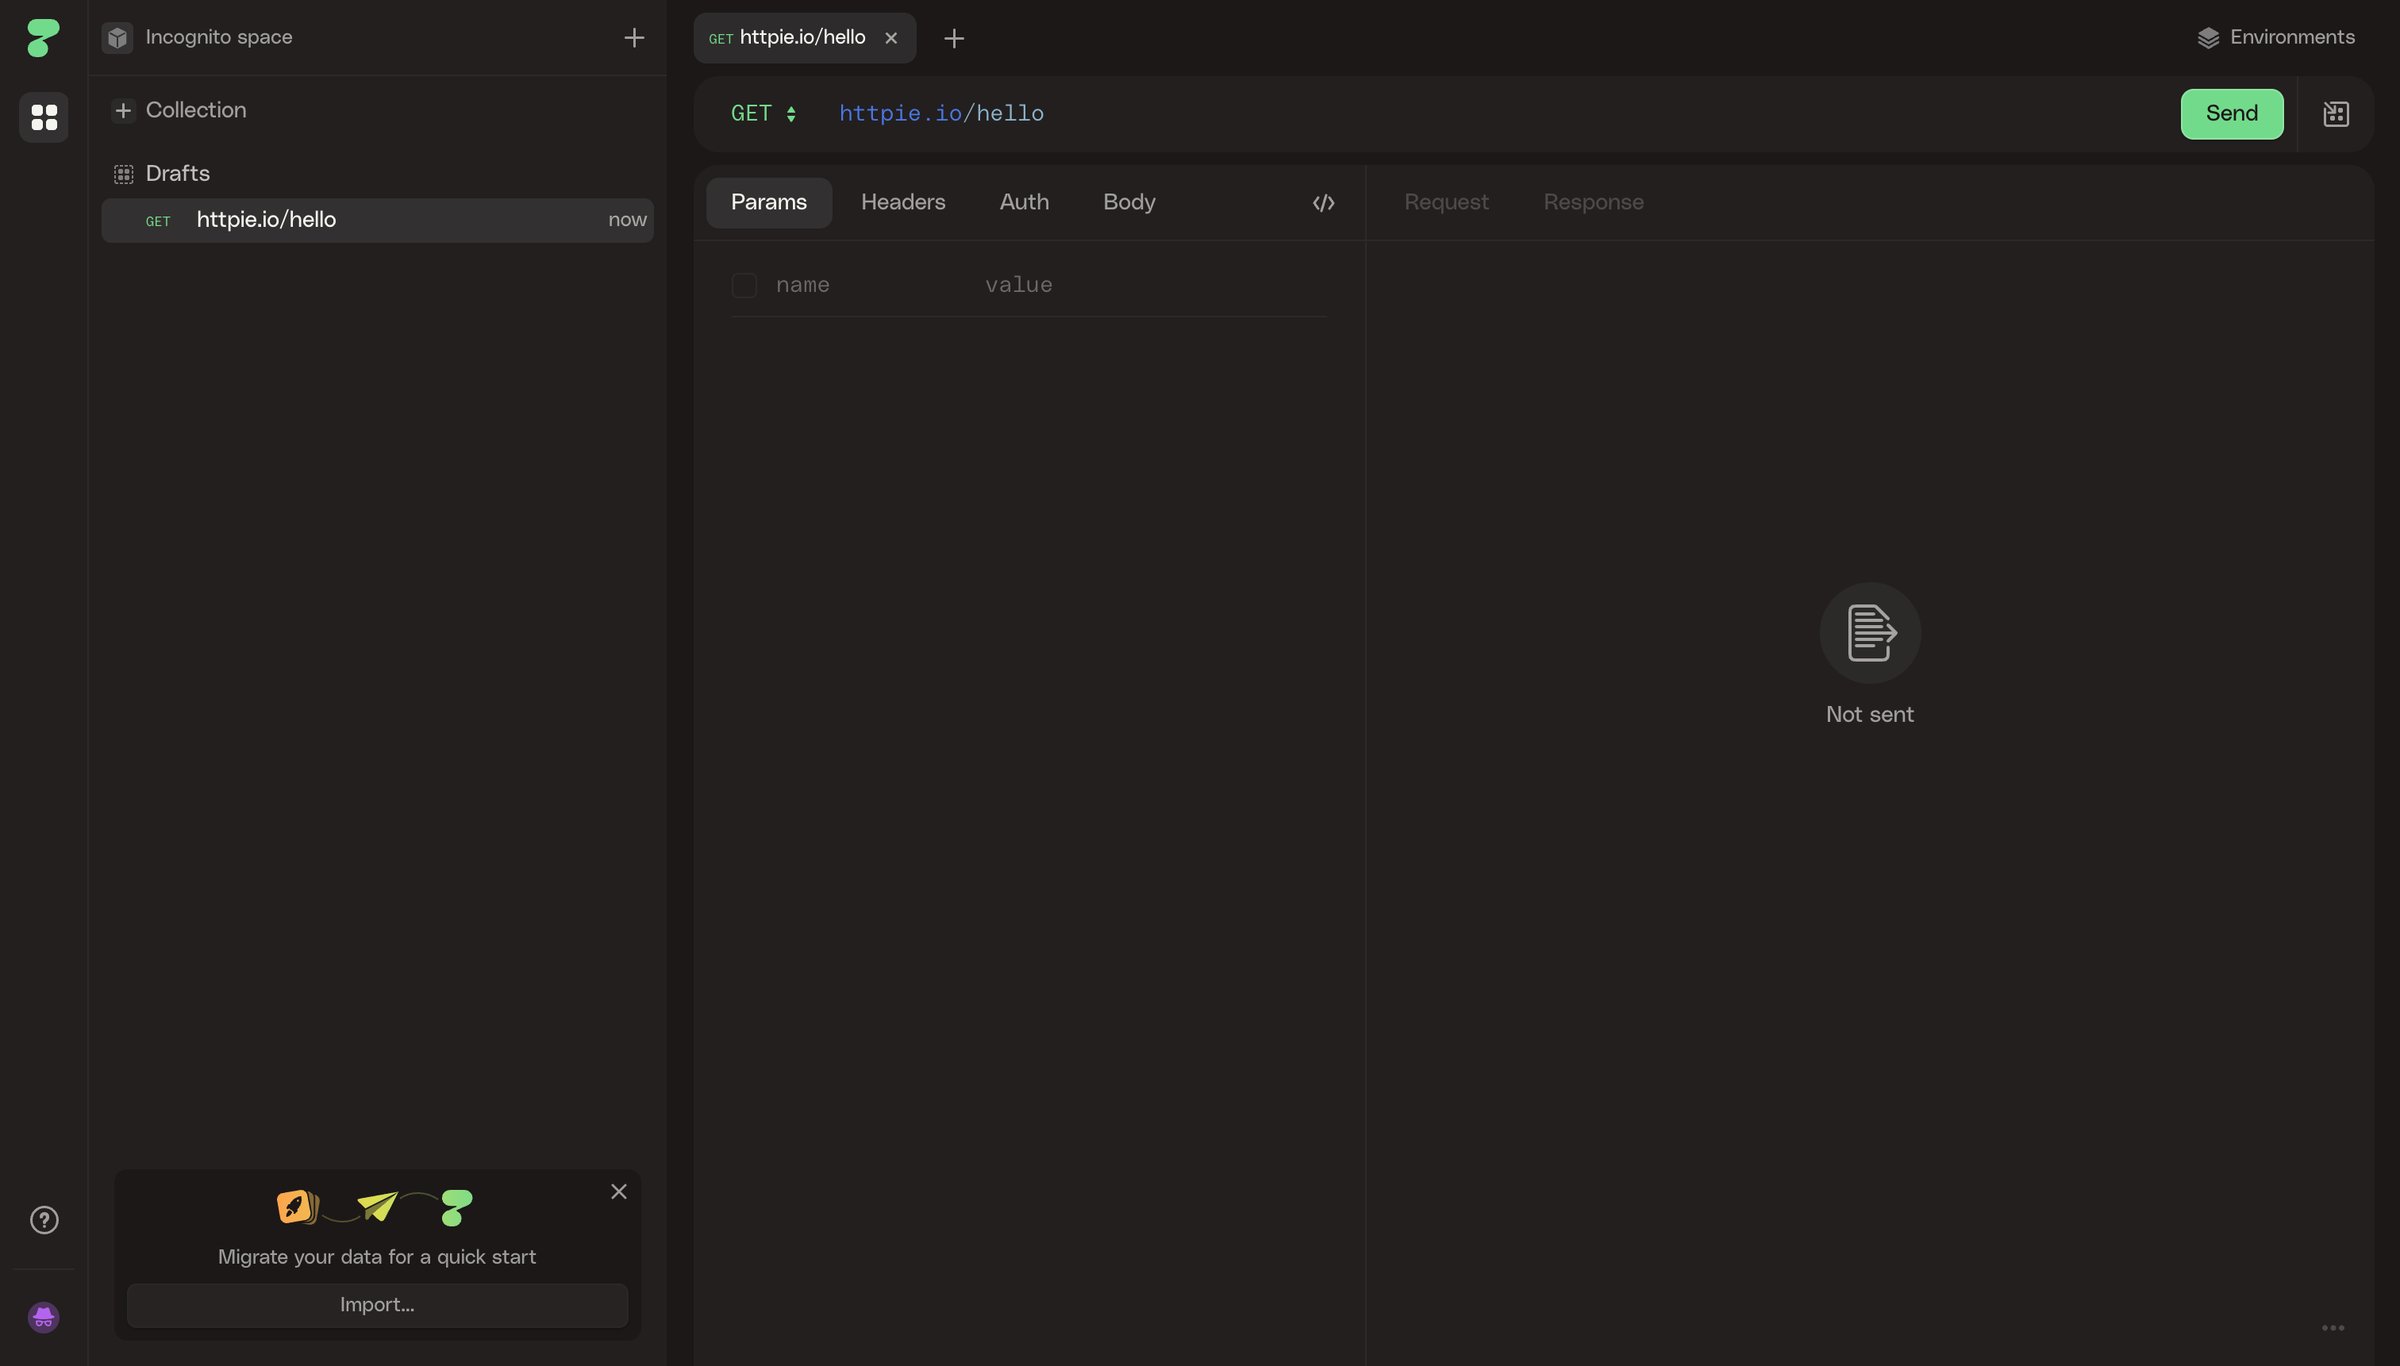Click the plus icon beside Collection
The width and height of the screenshot is (2400, 1366).
123,110
